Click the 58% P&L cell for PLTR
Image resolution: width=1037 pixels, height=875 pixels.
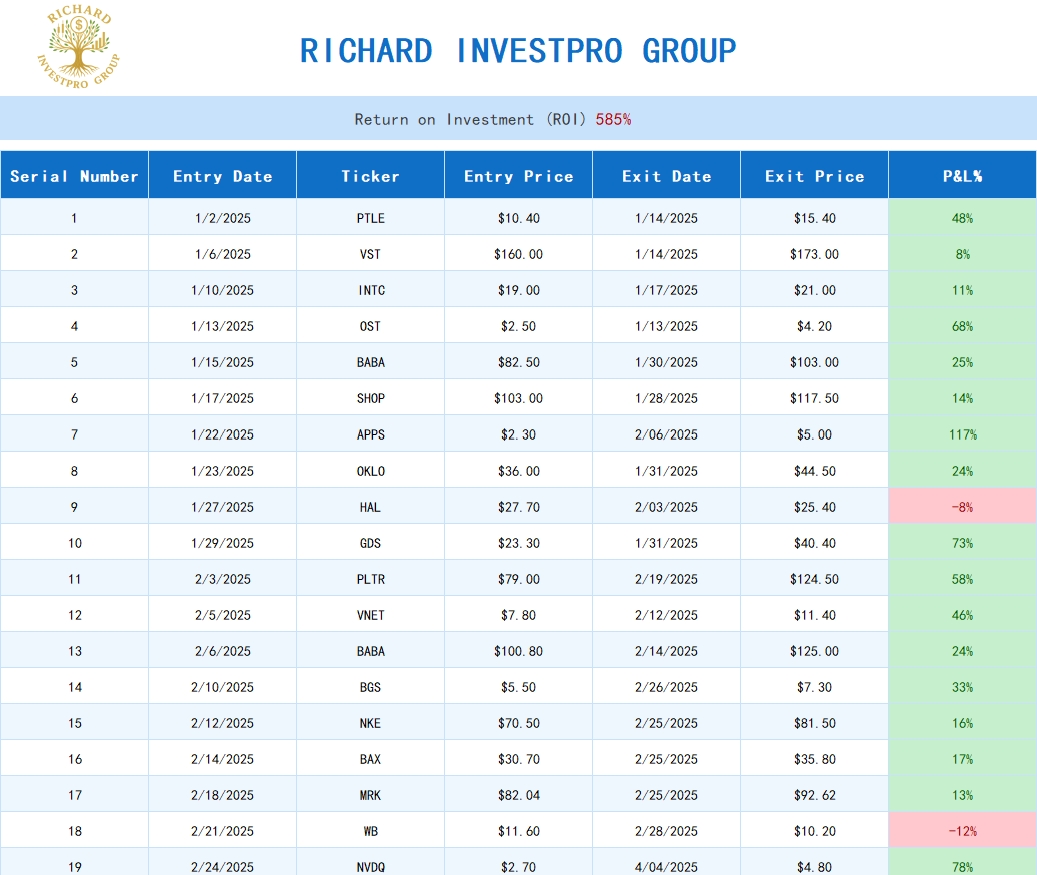coord(962,579)
